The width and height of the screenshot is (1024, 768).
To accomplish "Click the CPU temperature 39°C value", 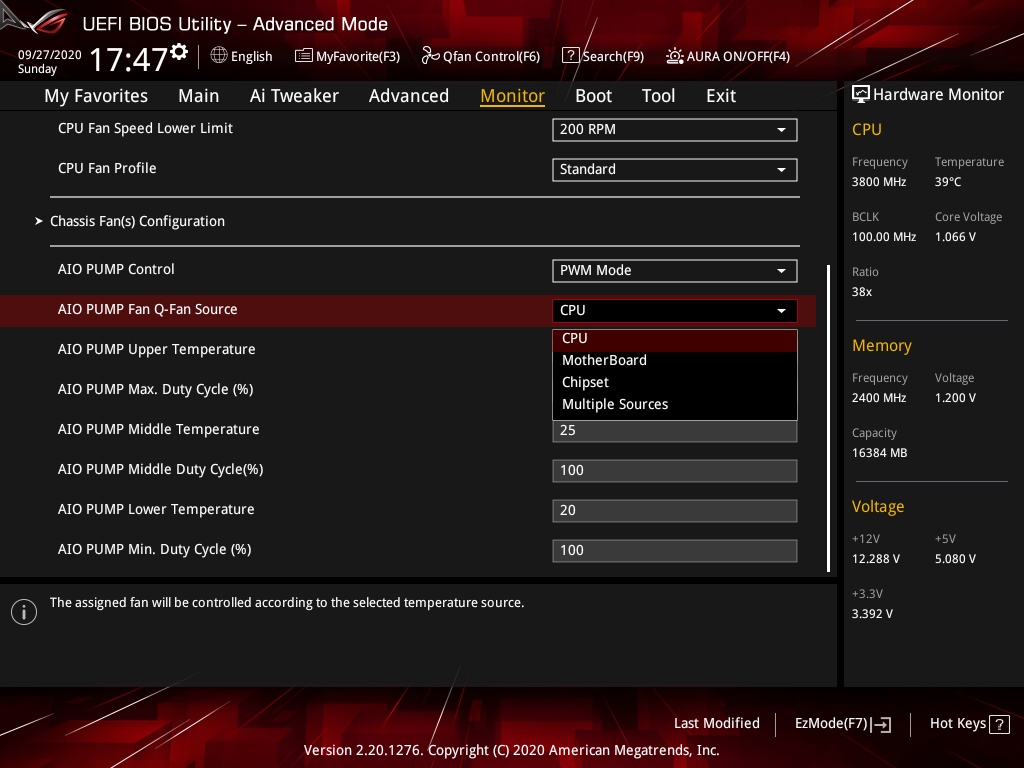I will [x=948, y=182].
